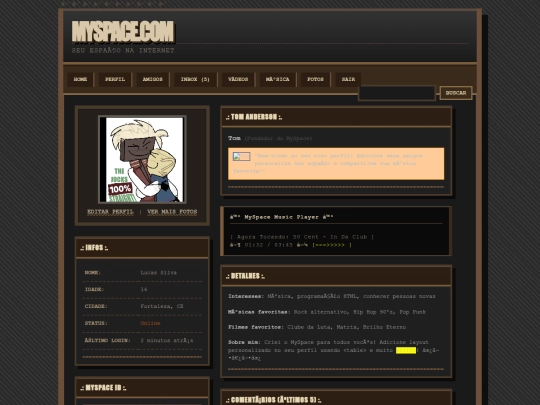540x405 pixels.
Task: Click the MYSPACE ID panel header
Action: [x=142, y=388]
